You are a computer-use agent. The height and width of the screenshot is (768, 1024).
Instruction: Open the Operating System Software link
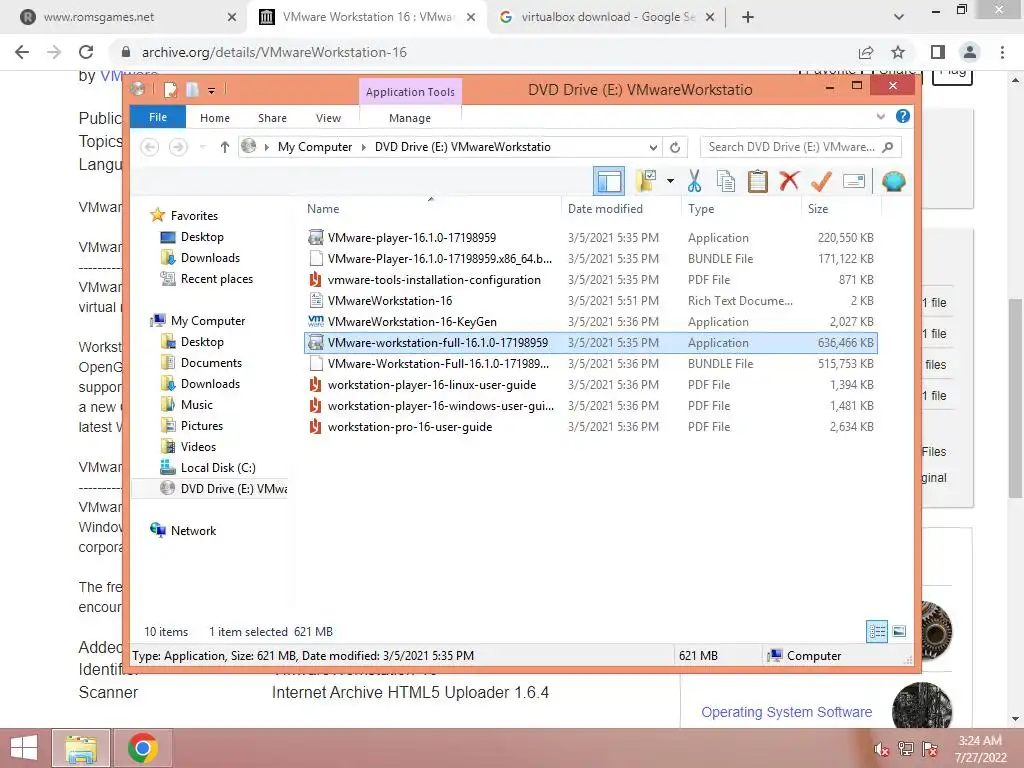pos(786,712)
